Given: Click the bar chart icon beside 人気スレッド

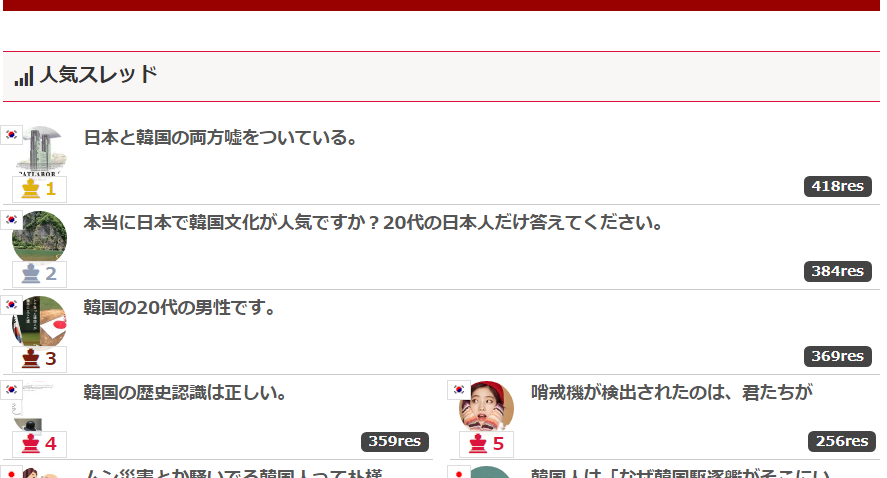Looking at the screenshot, I should (x=24, y=76).
